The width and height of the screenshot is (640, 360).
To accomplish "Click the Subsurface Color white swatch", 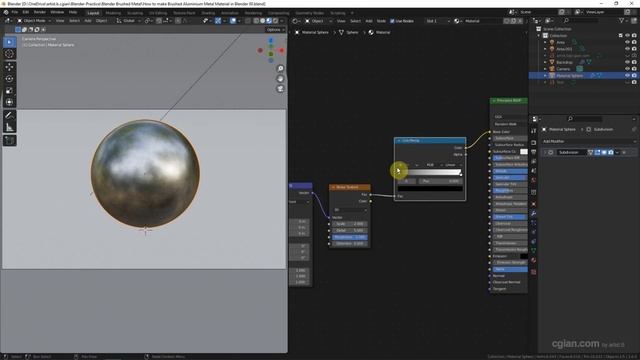I will pyautogui.click(x=524, y=151).
